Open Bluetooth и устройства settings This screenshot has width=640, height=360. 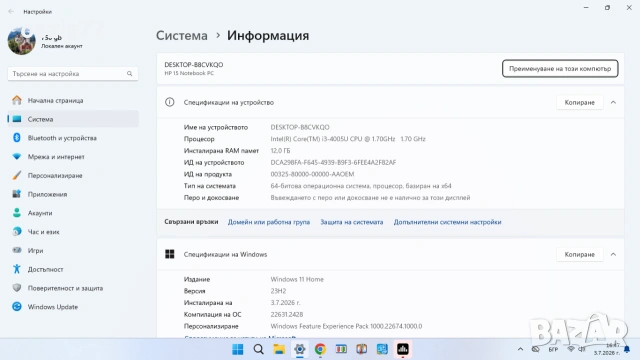[x=73, y=138]
